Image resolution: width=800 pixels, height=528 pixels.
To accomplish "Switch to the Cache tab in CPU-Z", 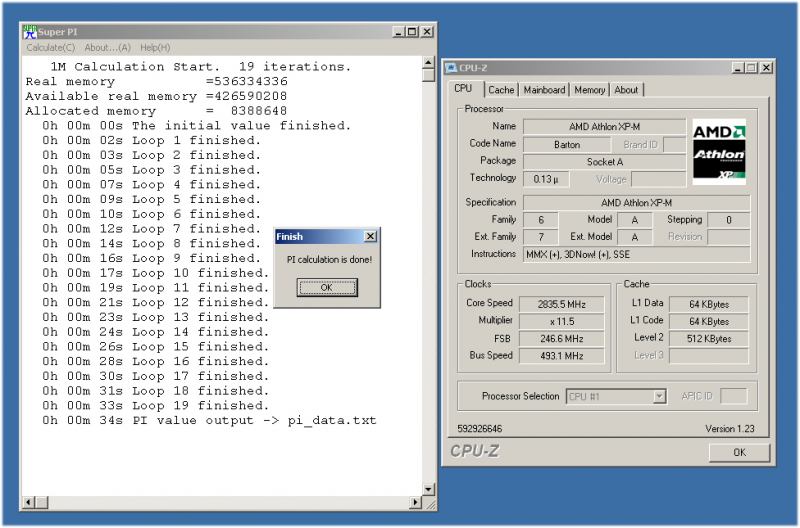I will (501, 90).
